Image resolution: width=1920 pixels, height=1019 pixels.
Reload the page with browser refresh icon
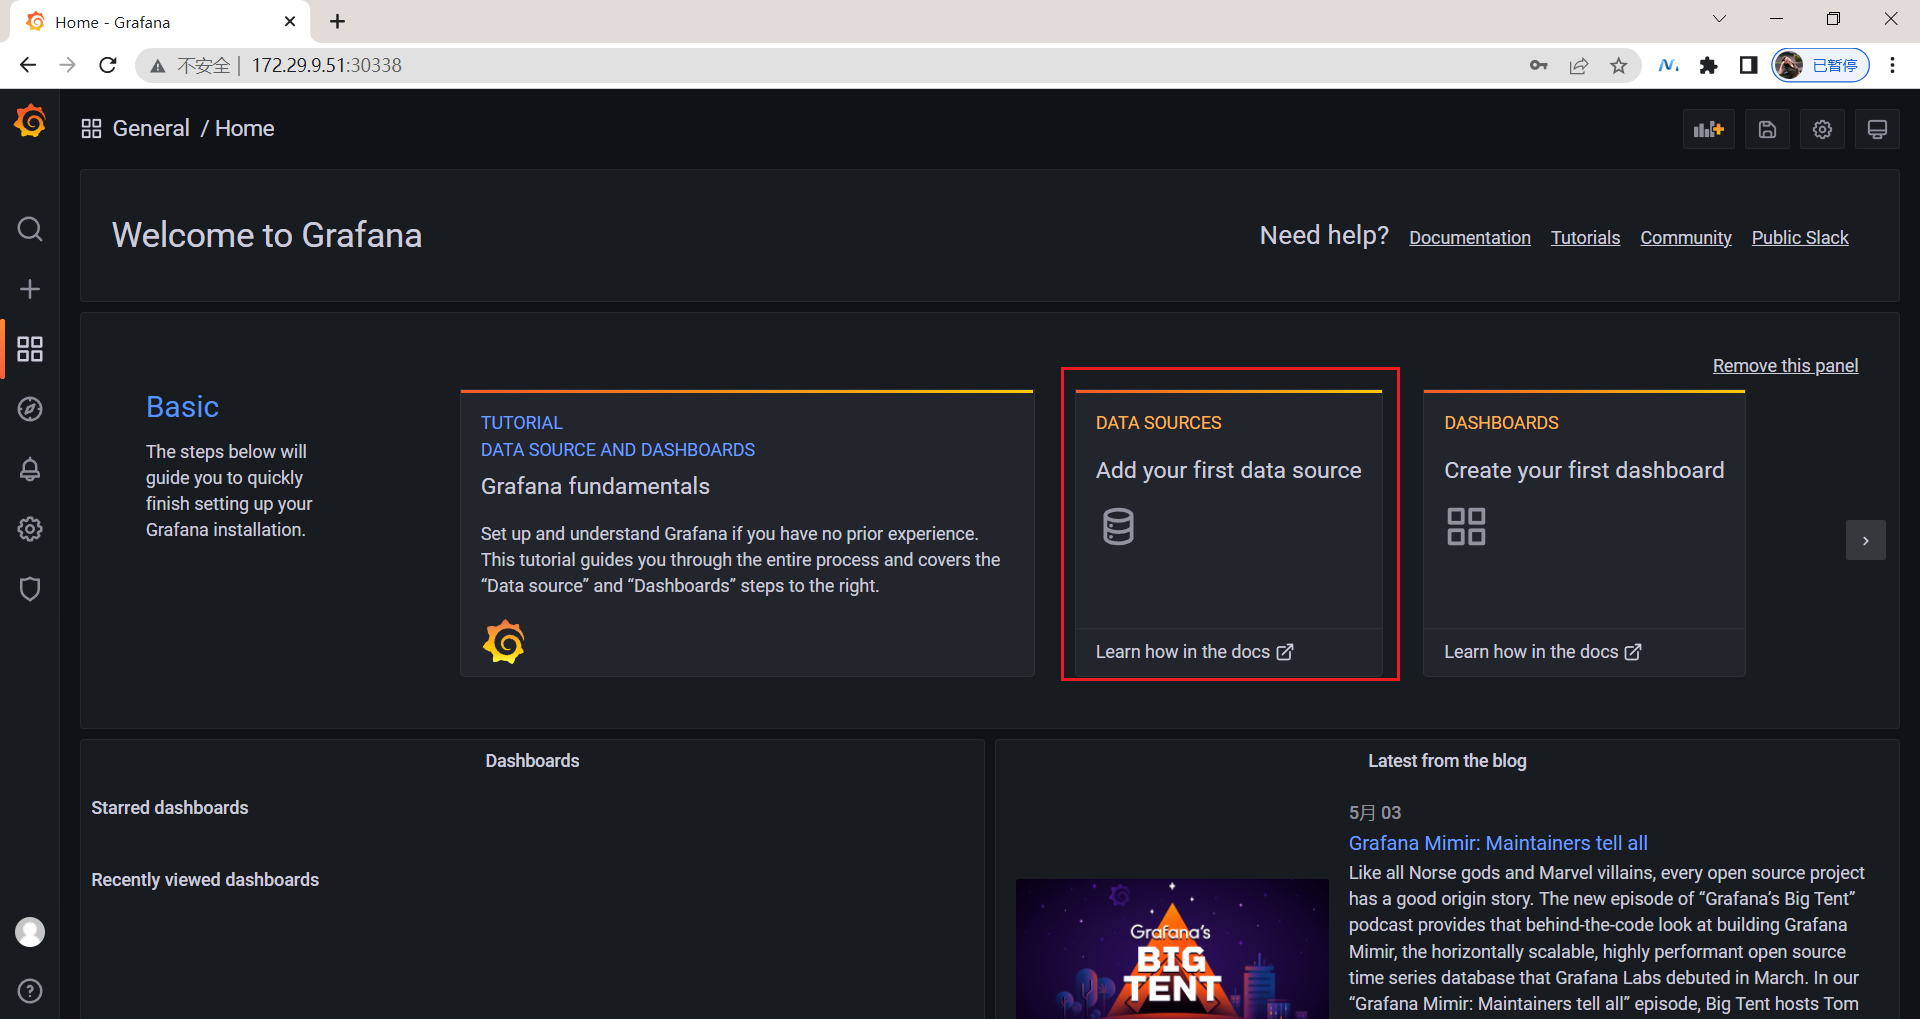(108, 65)
